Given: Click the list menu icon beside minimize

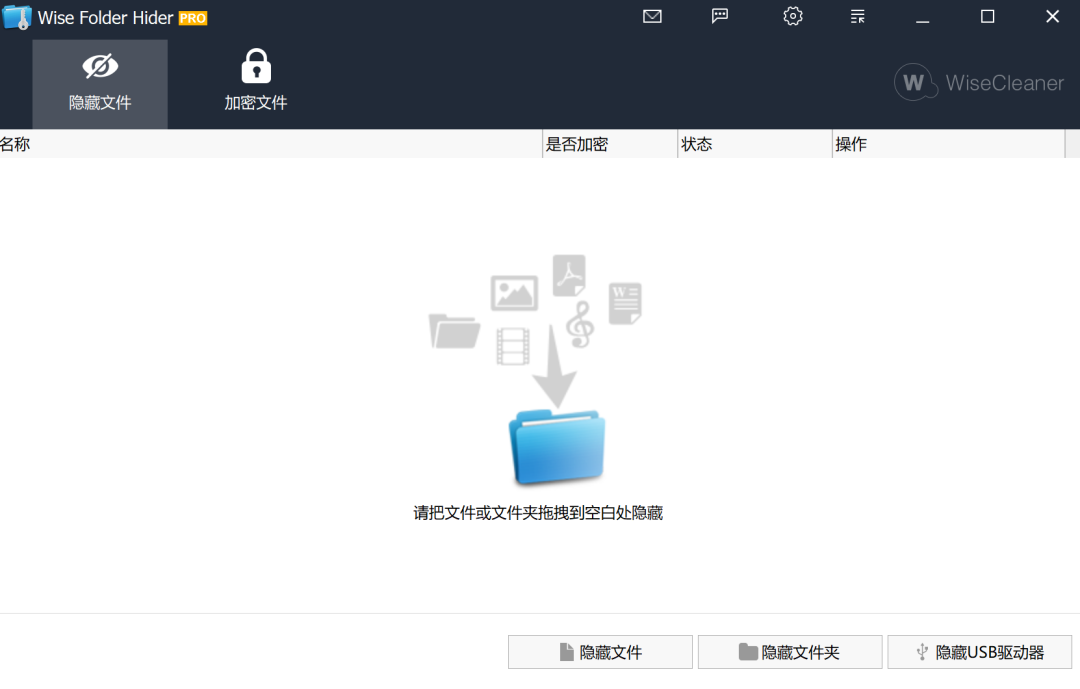Looking at the screenshot, I should click(x=856, y=16).
